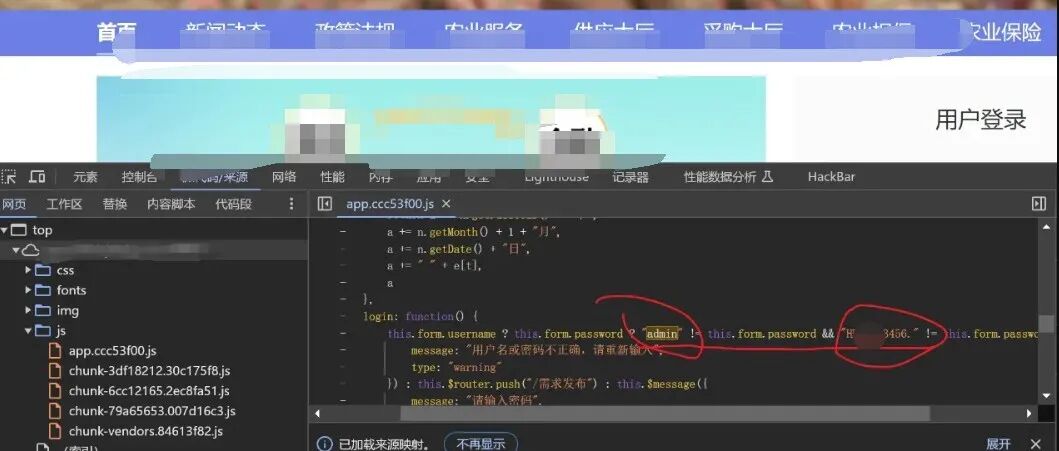Image resolution: width=1059 pixels, height=451 pixels.
Task: Click the login: function() code line
Action: 421,316
